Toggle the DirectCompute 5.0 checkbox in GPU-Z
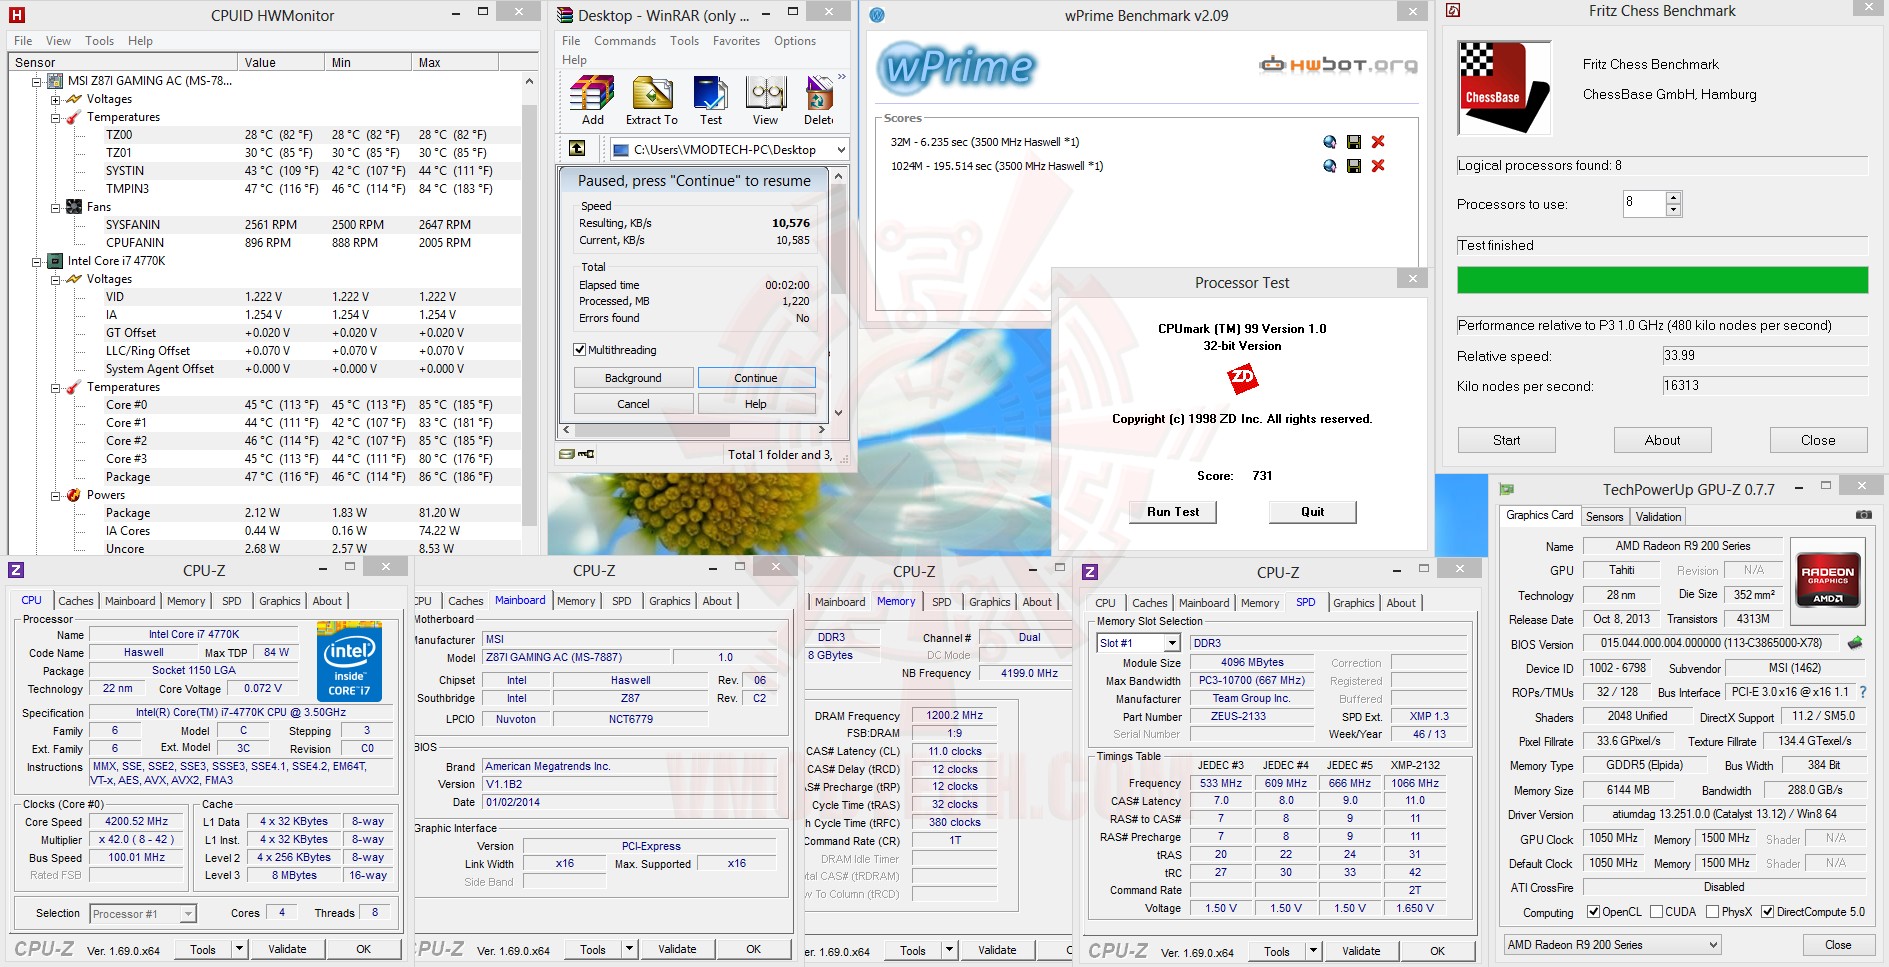Viewport: 1889px width, 967px height. pos(1768,912)
